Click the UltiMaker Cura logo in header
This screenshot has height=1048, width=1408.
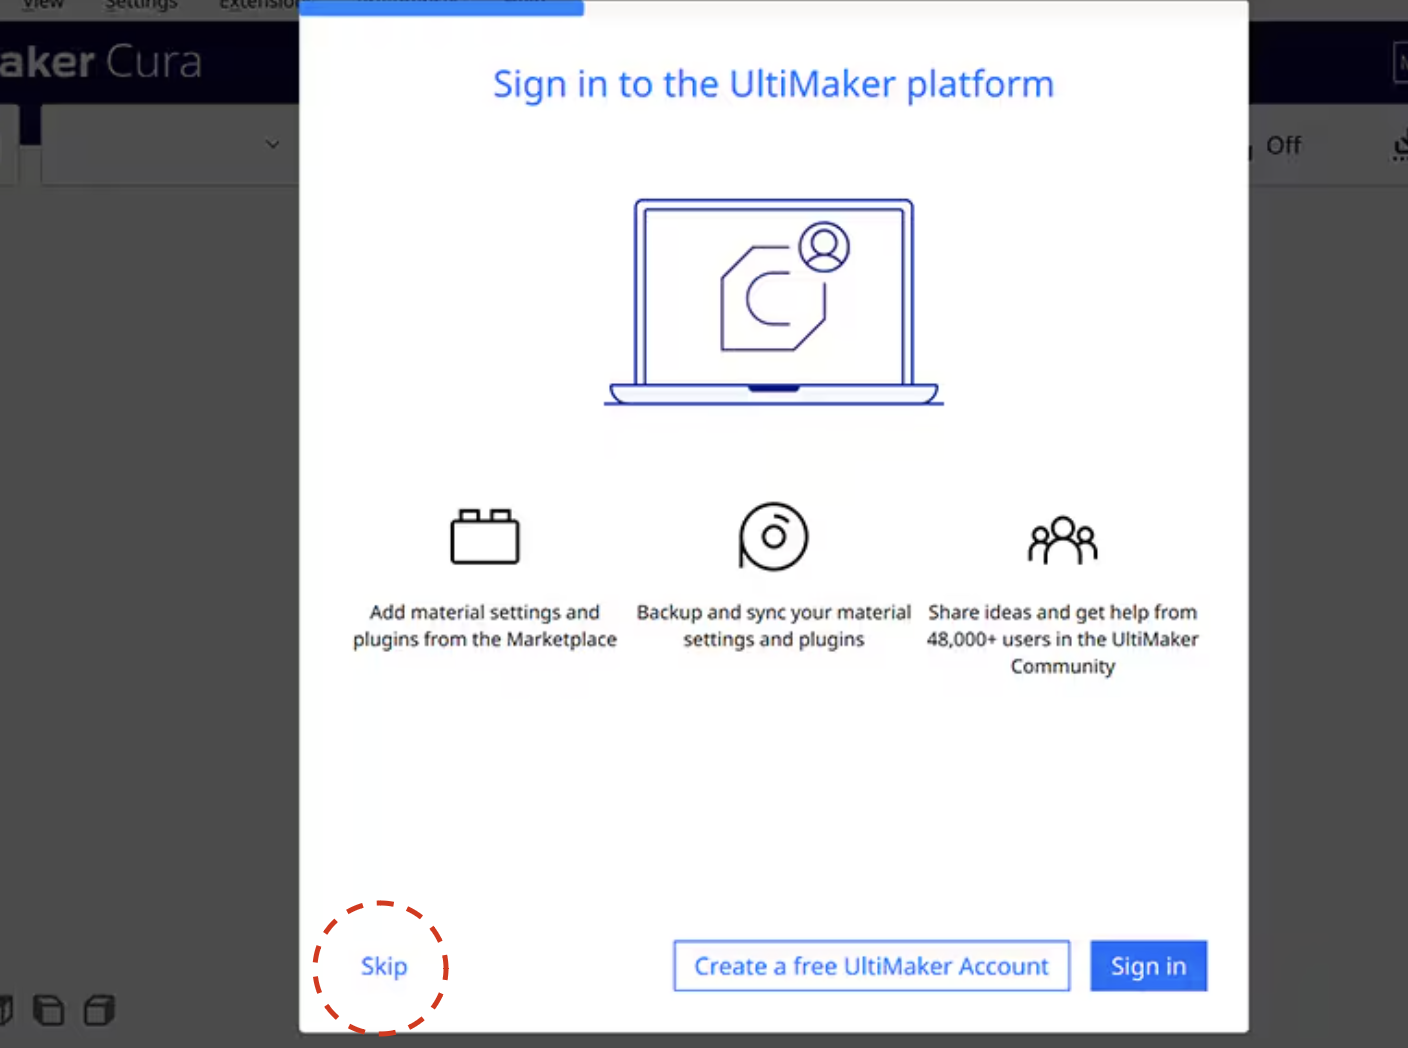pyautogui.click(x=100, y=62)
